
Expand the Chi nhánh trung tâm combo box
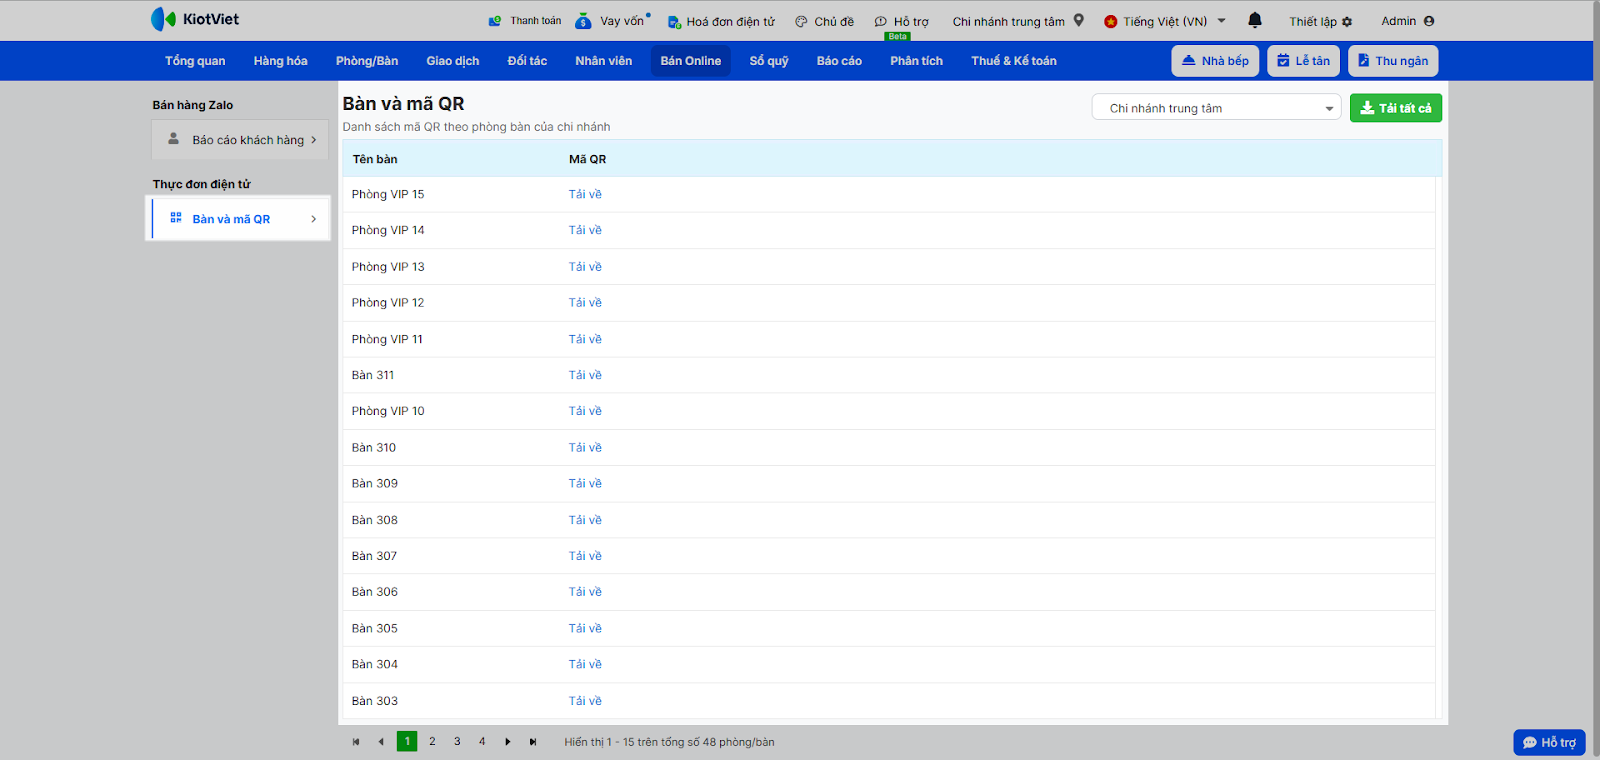[1329, 109]
